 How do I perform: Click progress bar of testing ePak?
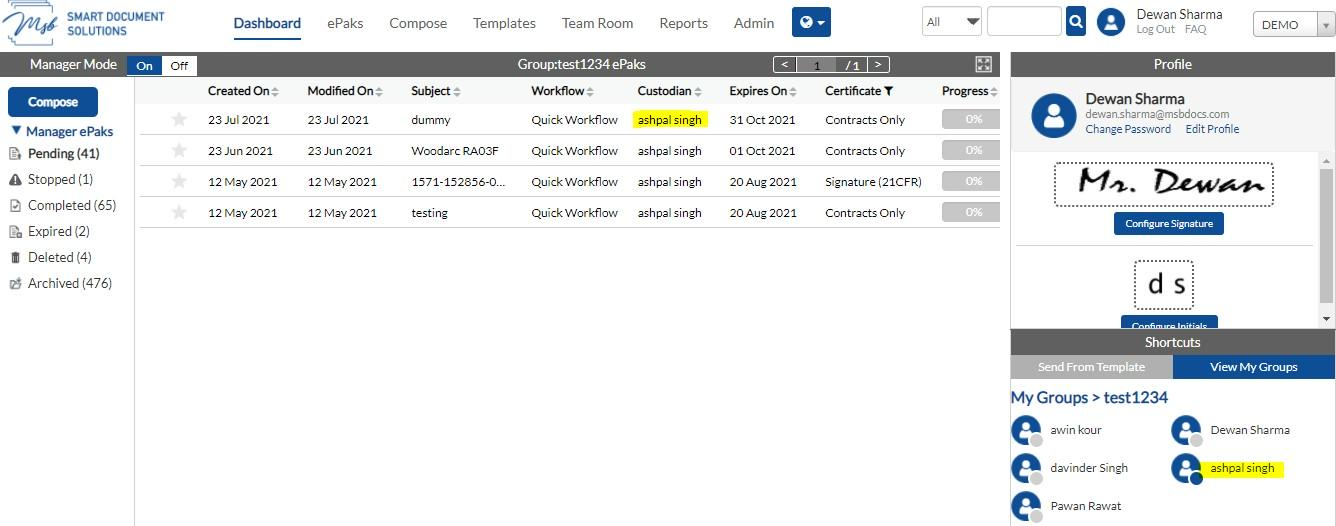[971, 212]
